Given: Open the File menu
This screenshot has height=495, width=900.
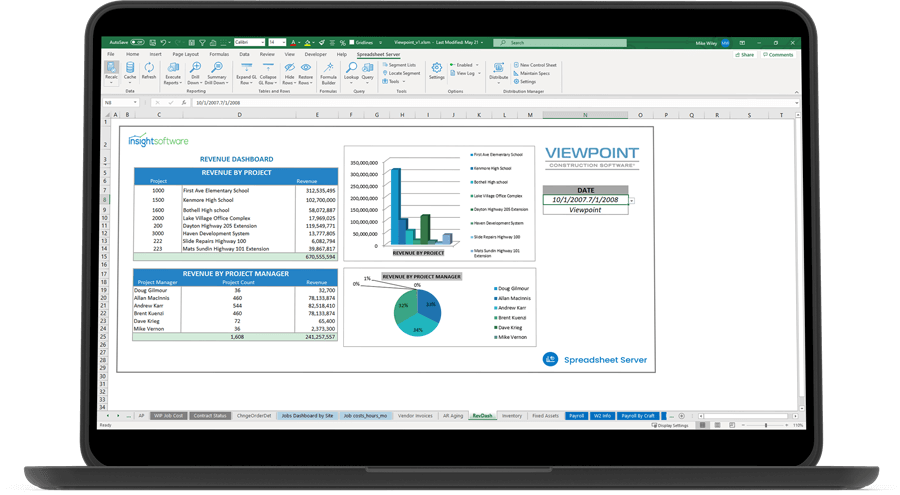Looking at the screenshot, I should pyautogui.click(x=111, y=54).
